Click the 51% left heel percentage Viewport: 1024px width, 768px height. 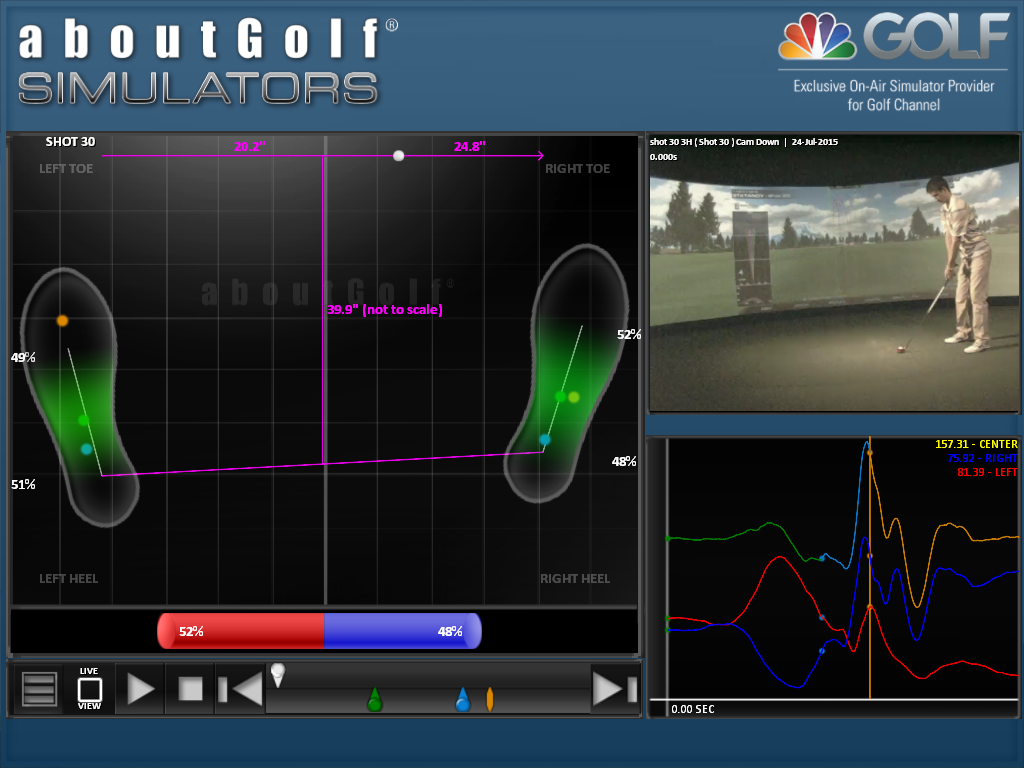point(23,485)
